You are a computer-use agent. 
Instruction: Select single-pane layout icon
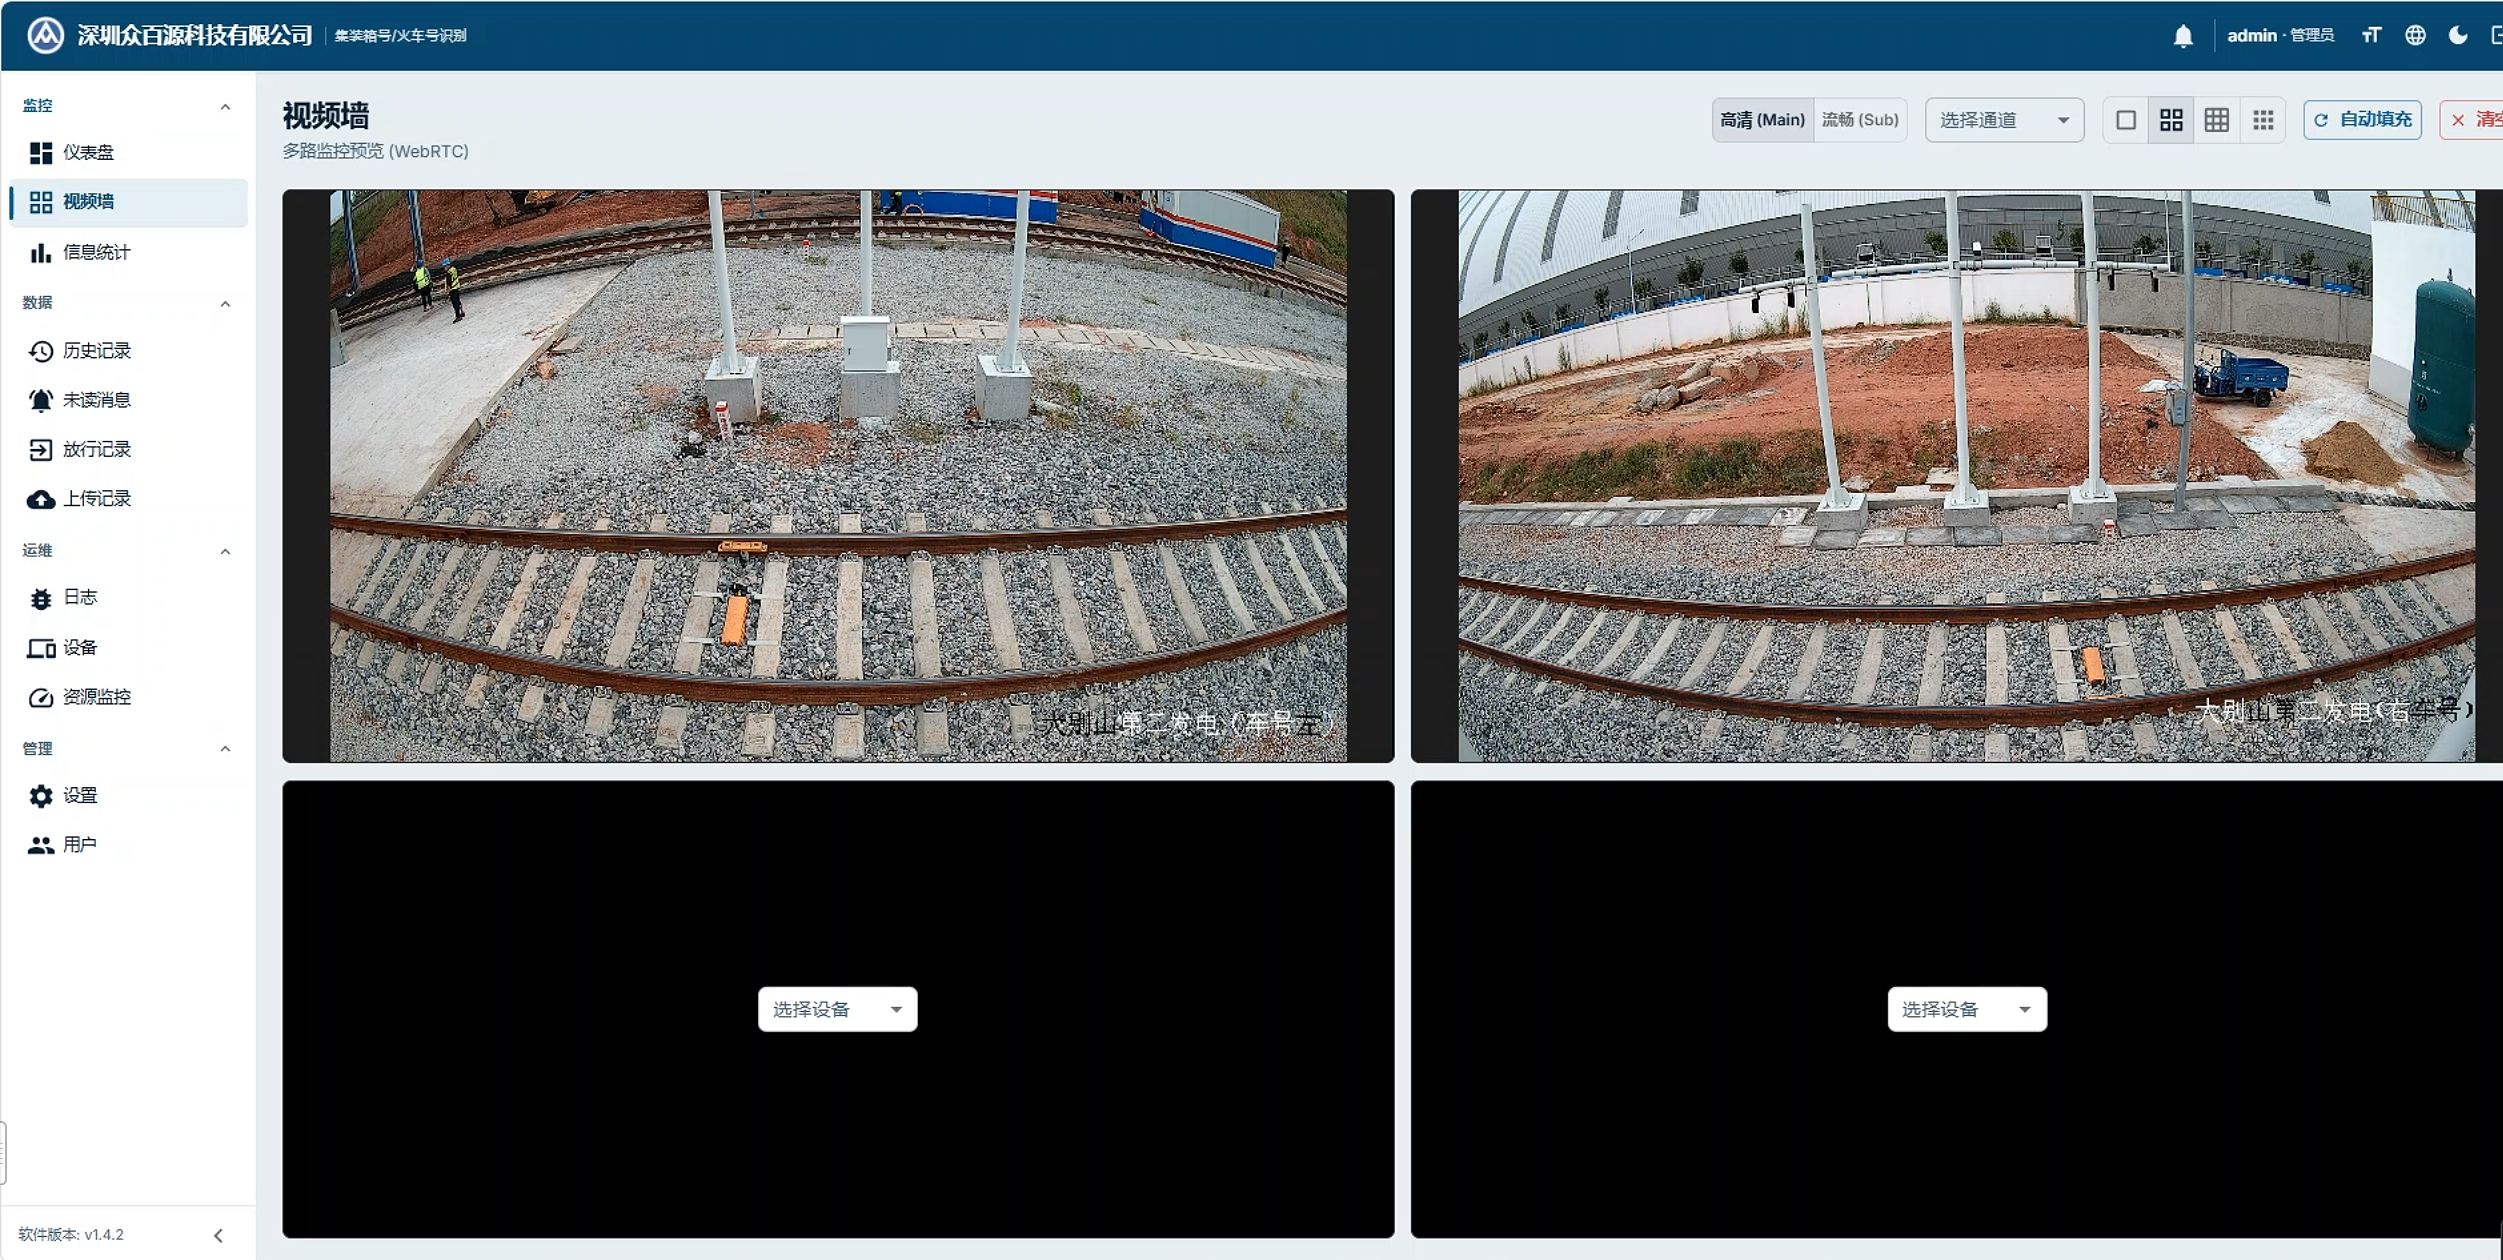coord(2126,120)
